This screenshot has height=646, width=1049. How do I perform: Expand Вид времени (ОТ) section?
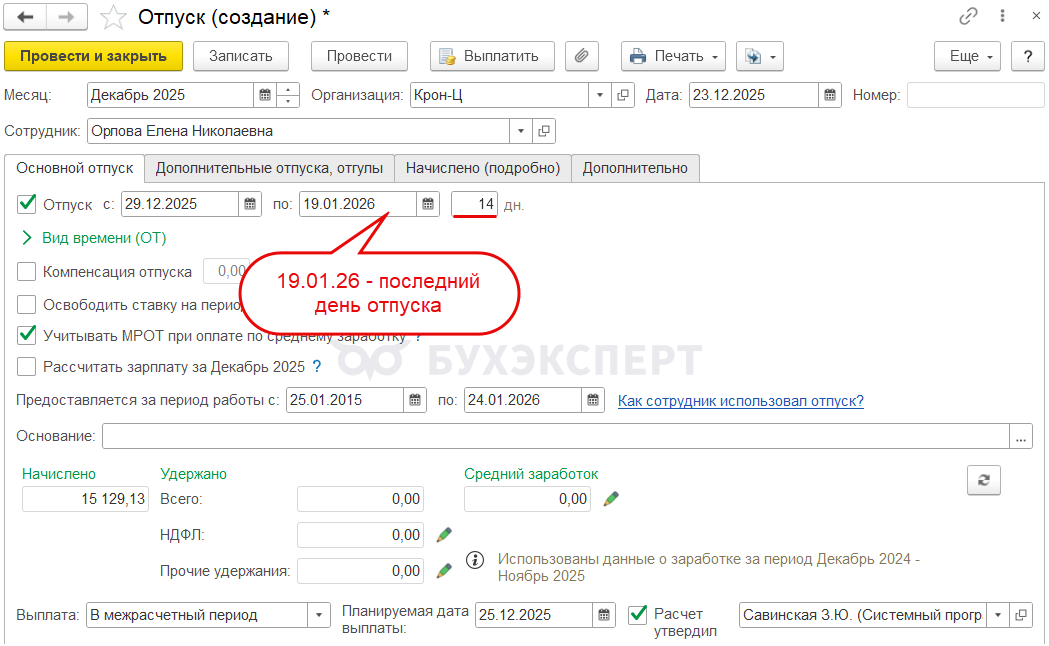pos(94,238)
